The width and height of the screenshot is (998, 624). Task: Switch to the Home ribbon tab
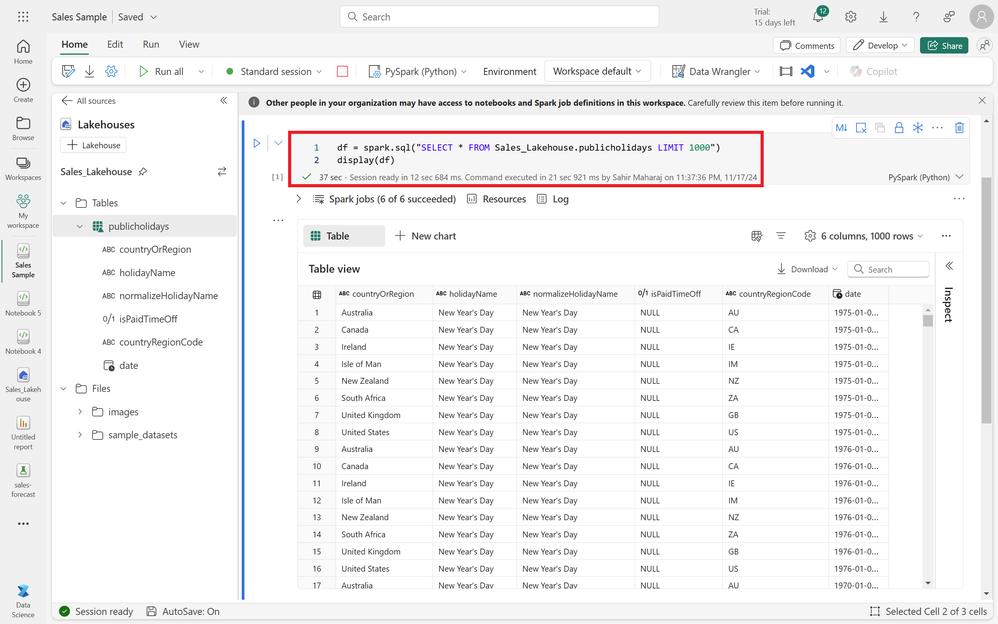(74, 45)
